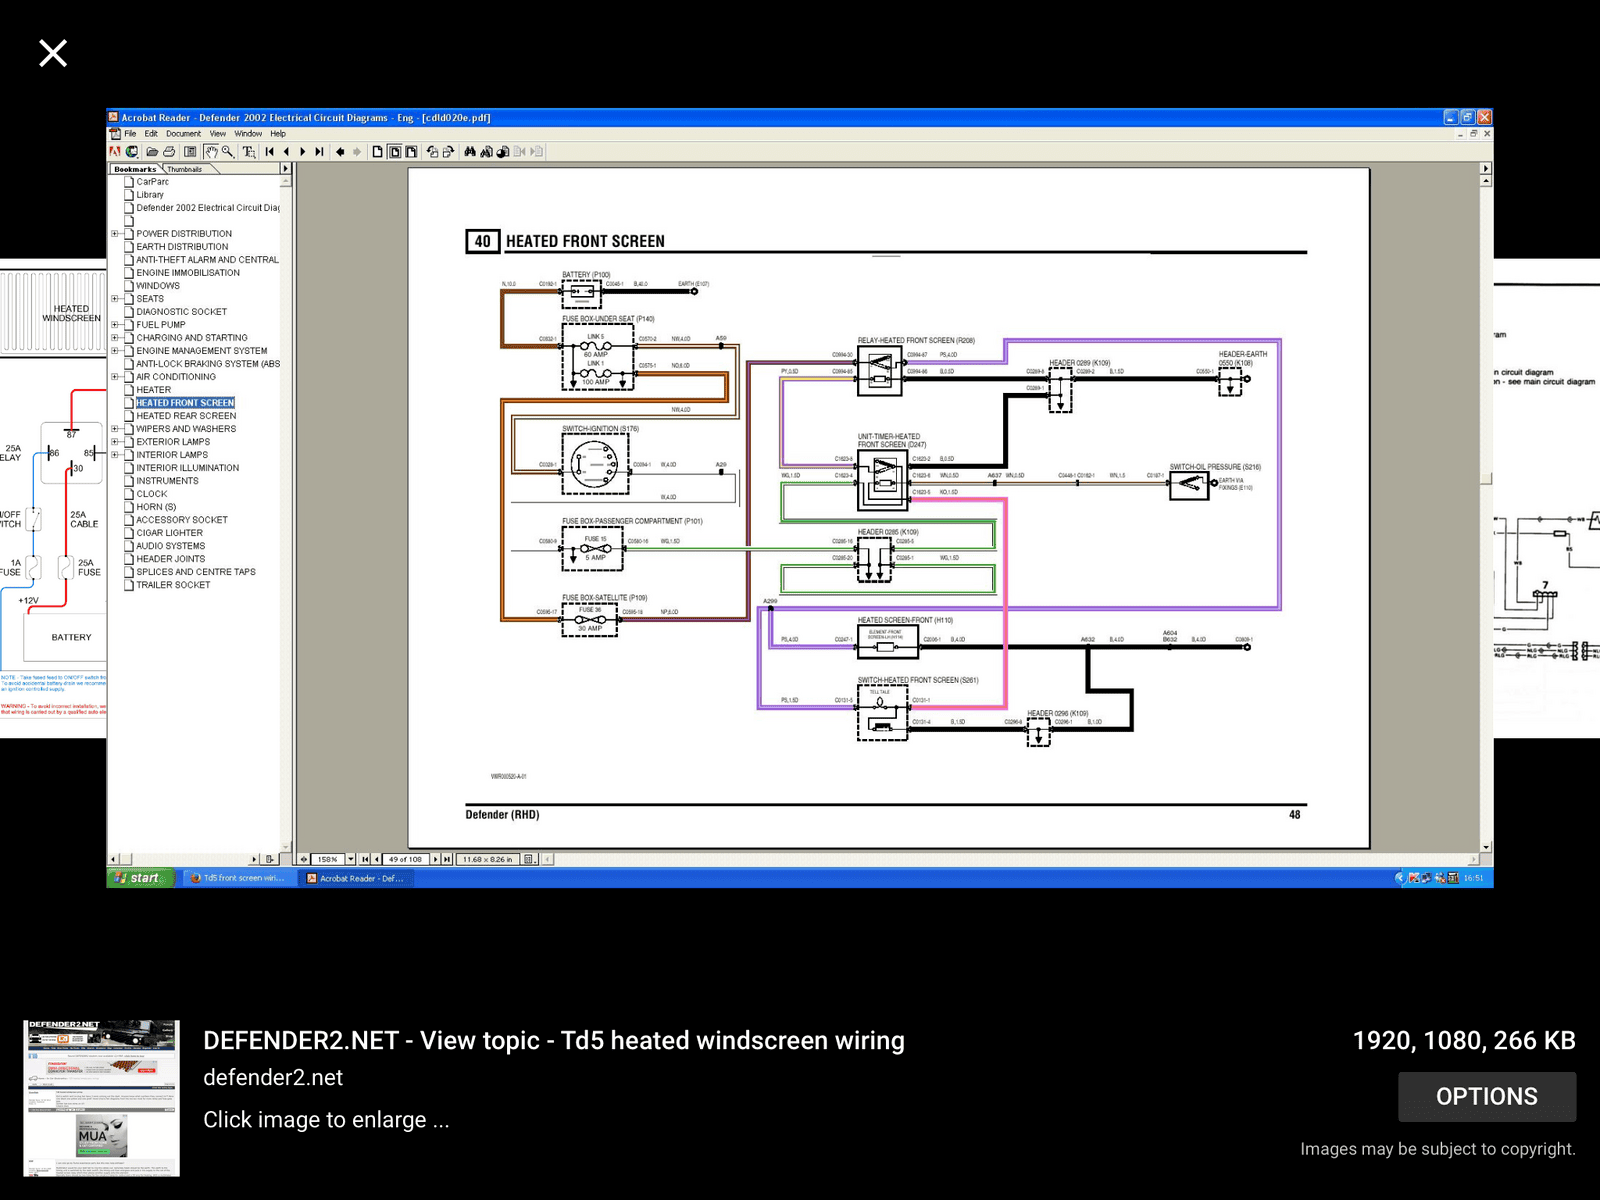Choose Fit in Window view icon

click(394, 152)
